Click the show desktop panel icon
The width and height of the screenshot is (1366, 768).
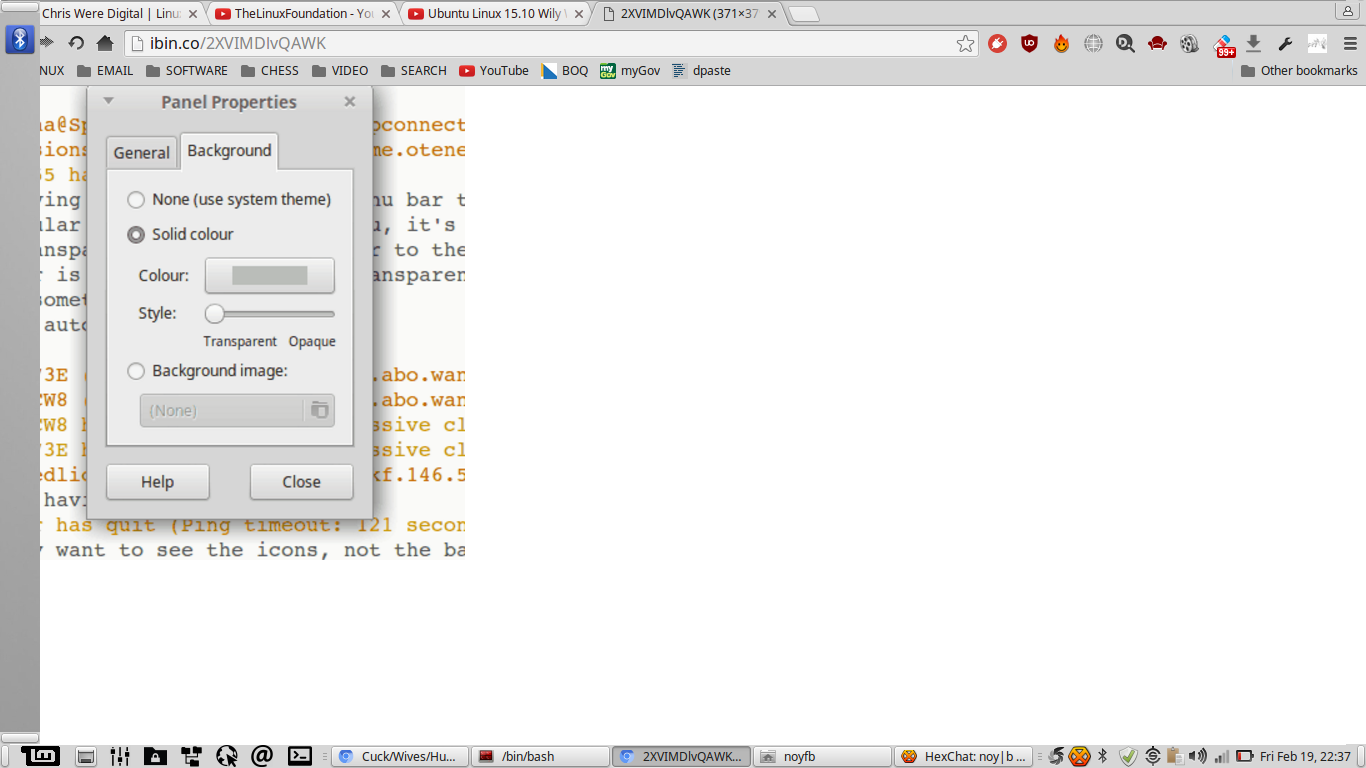[x=86, y=757]
